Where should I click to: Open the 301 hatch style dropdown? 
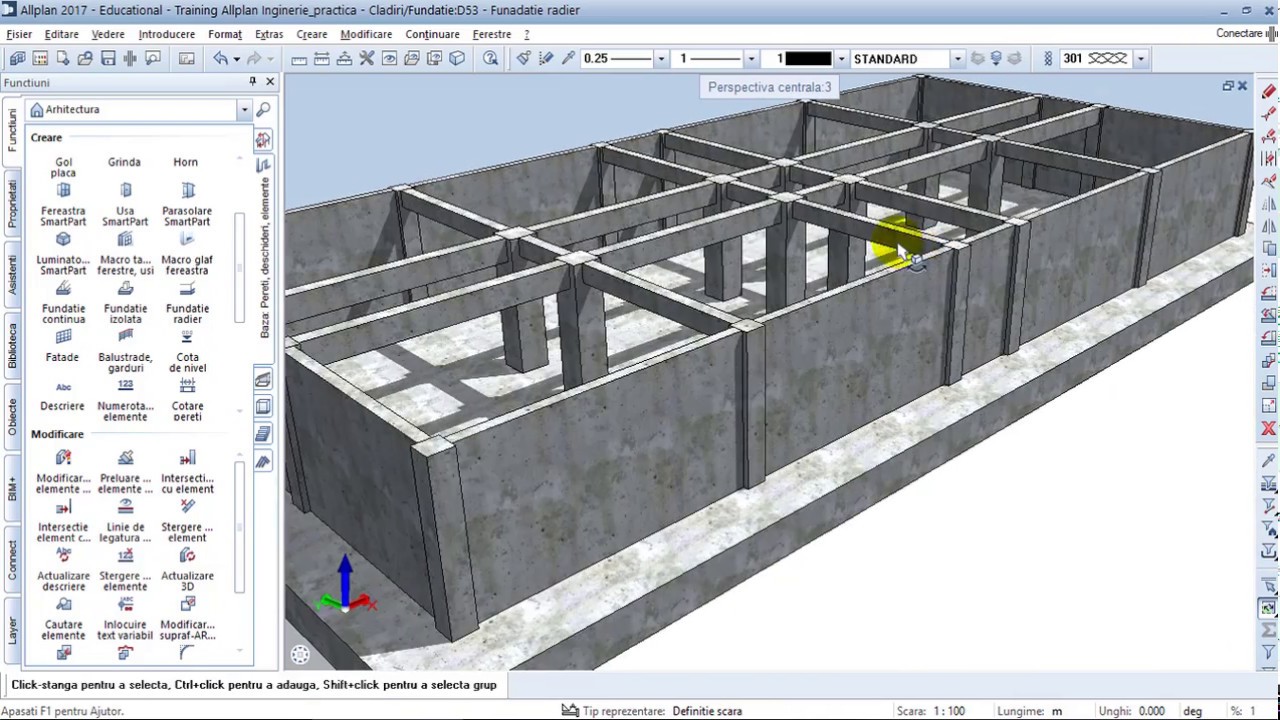tap(1140, 59)
